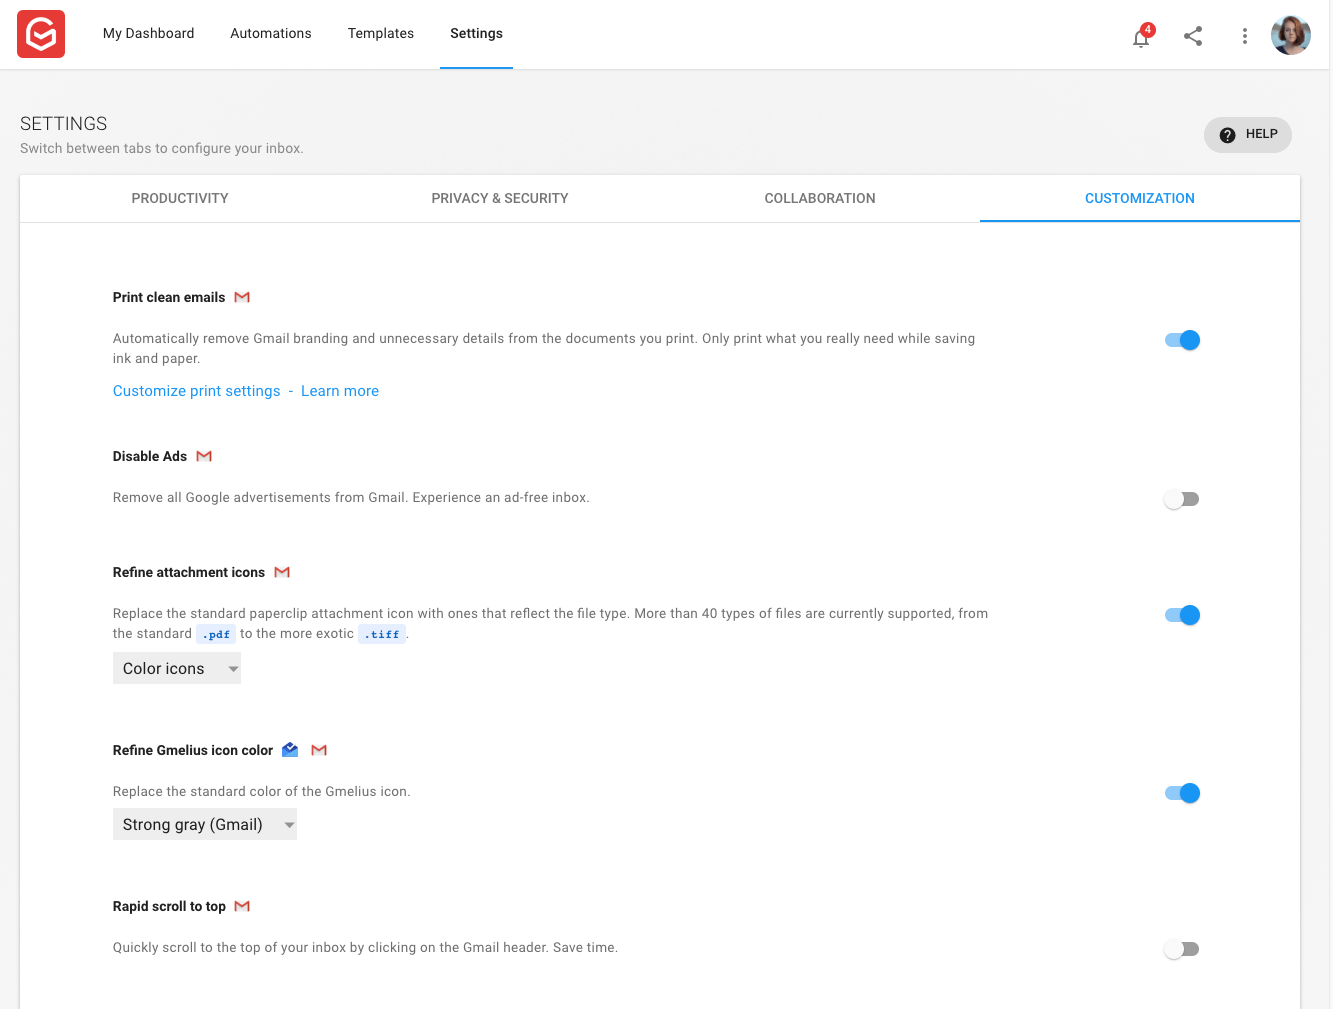Viewport: 1333px width, 1009px height.
Task: Click the Gmail icon beside Print clean emails
Action: pyautogui.click(x=242, y=296)
